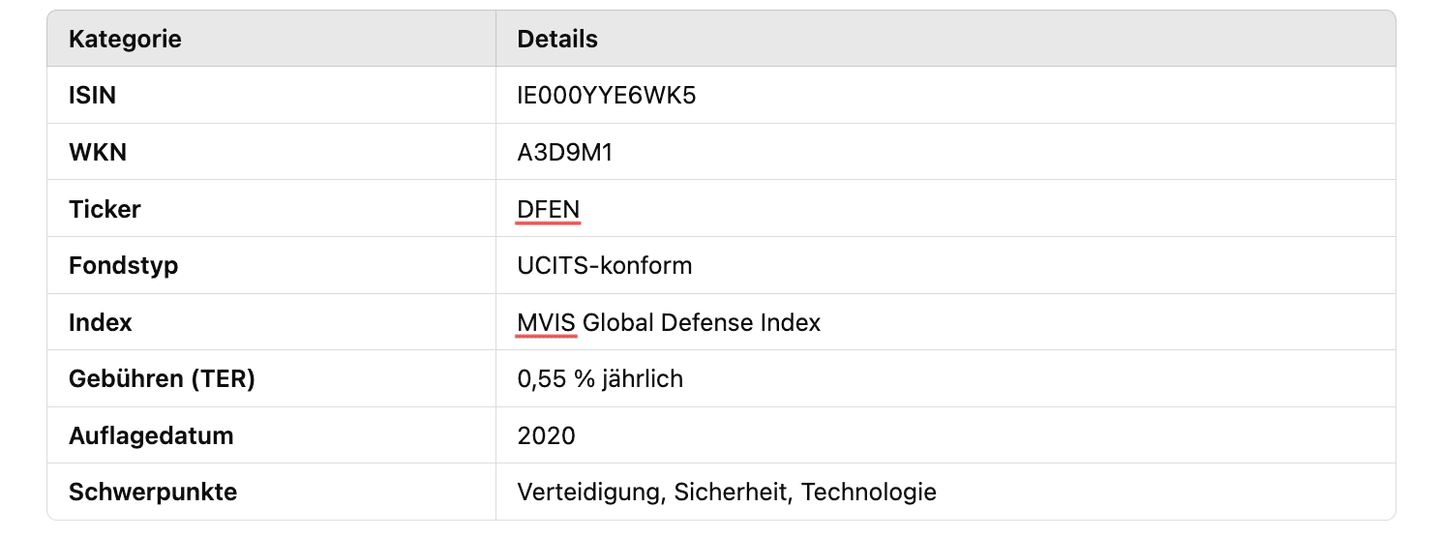Select the Ticker row label

pos(104,209)
